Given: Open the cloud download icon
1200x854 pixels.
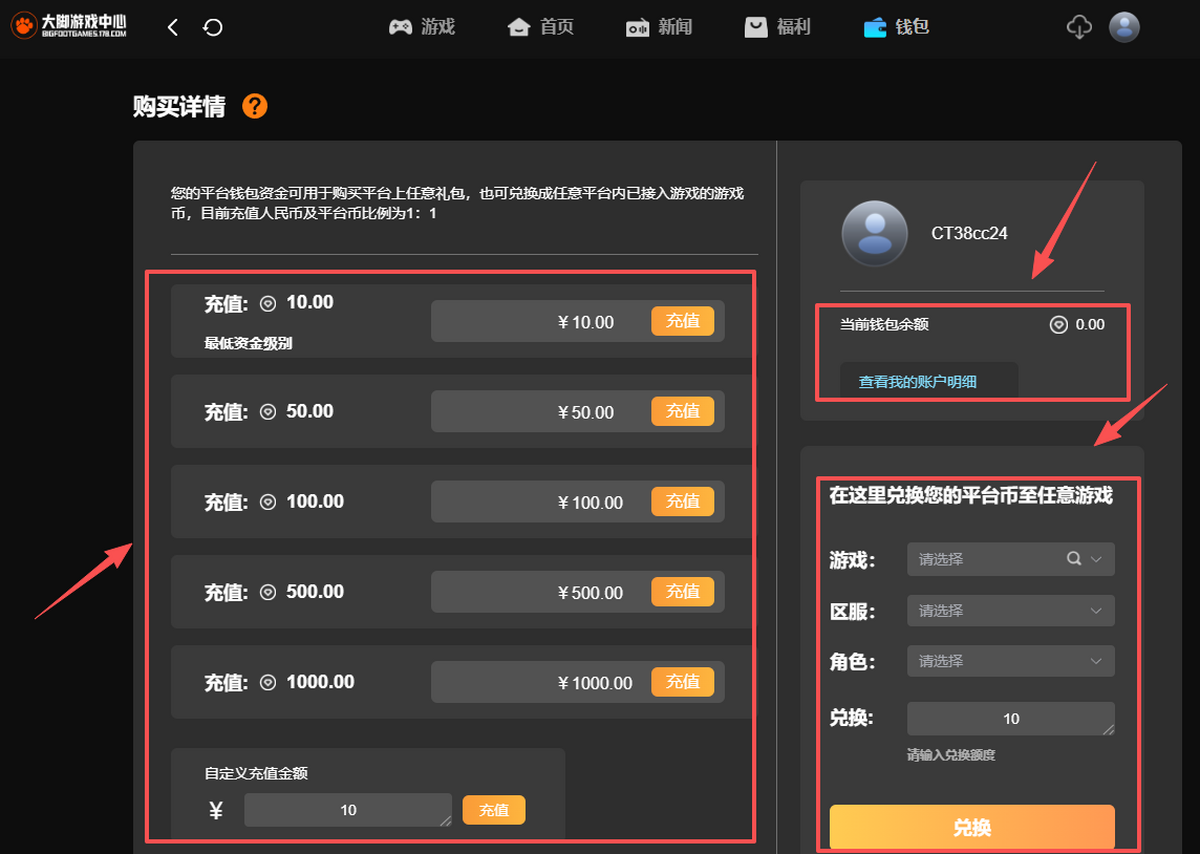Looking at the screenshot, I should (1079, 27).
